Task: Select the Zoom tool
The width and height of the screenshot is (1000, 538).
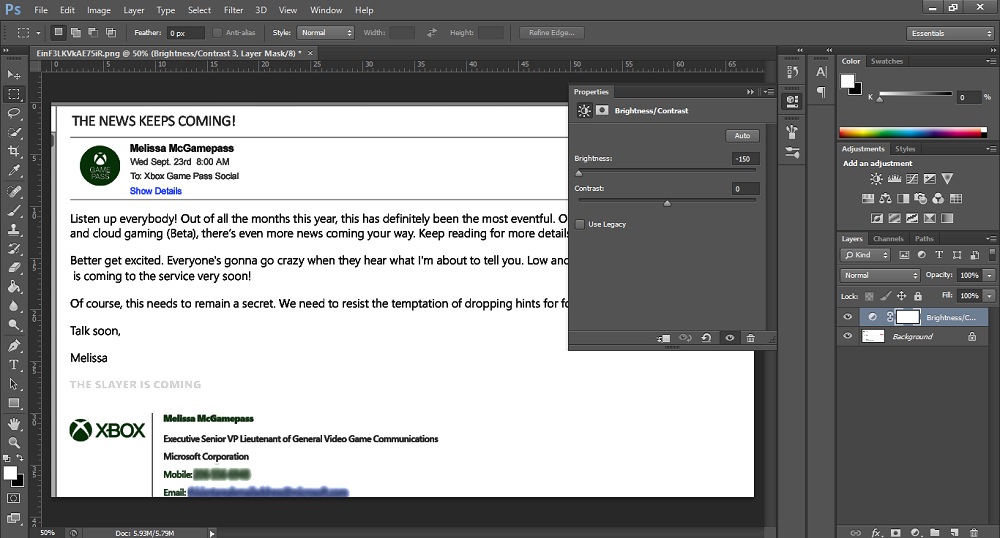Action: point(14,442)
